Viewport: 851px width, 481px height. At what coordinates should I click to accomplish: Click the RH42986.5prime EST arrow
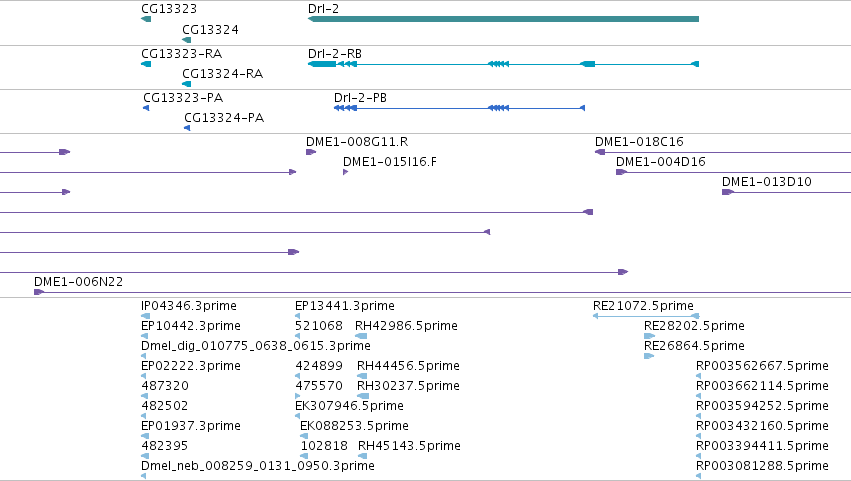361,336
